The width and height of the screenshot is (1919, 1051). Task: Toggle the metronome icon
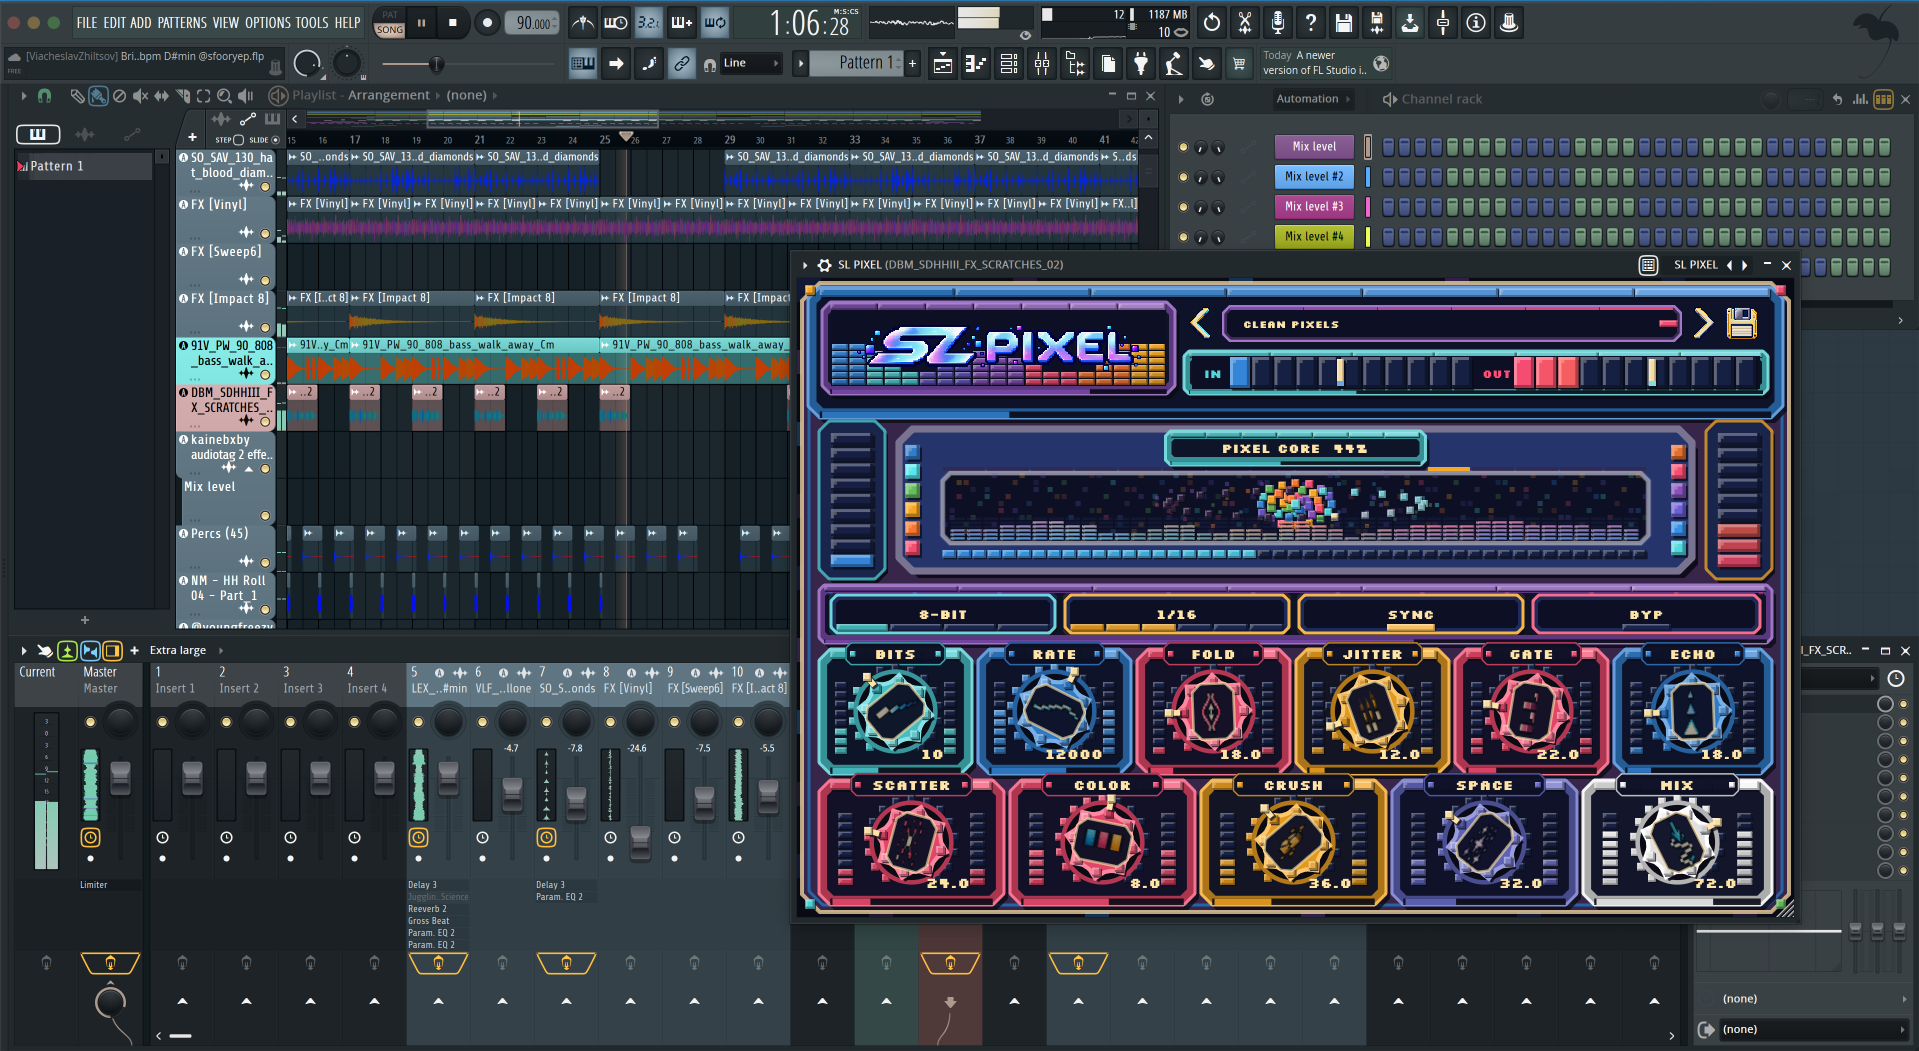[x=583, y=22]
